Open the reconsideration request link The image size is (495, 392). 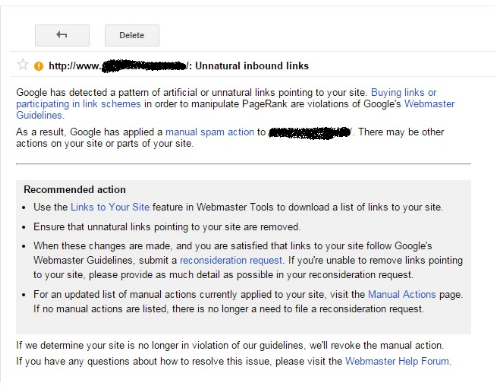tap(231, 260)
